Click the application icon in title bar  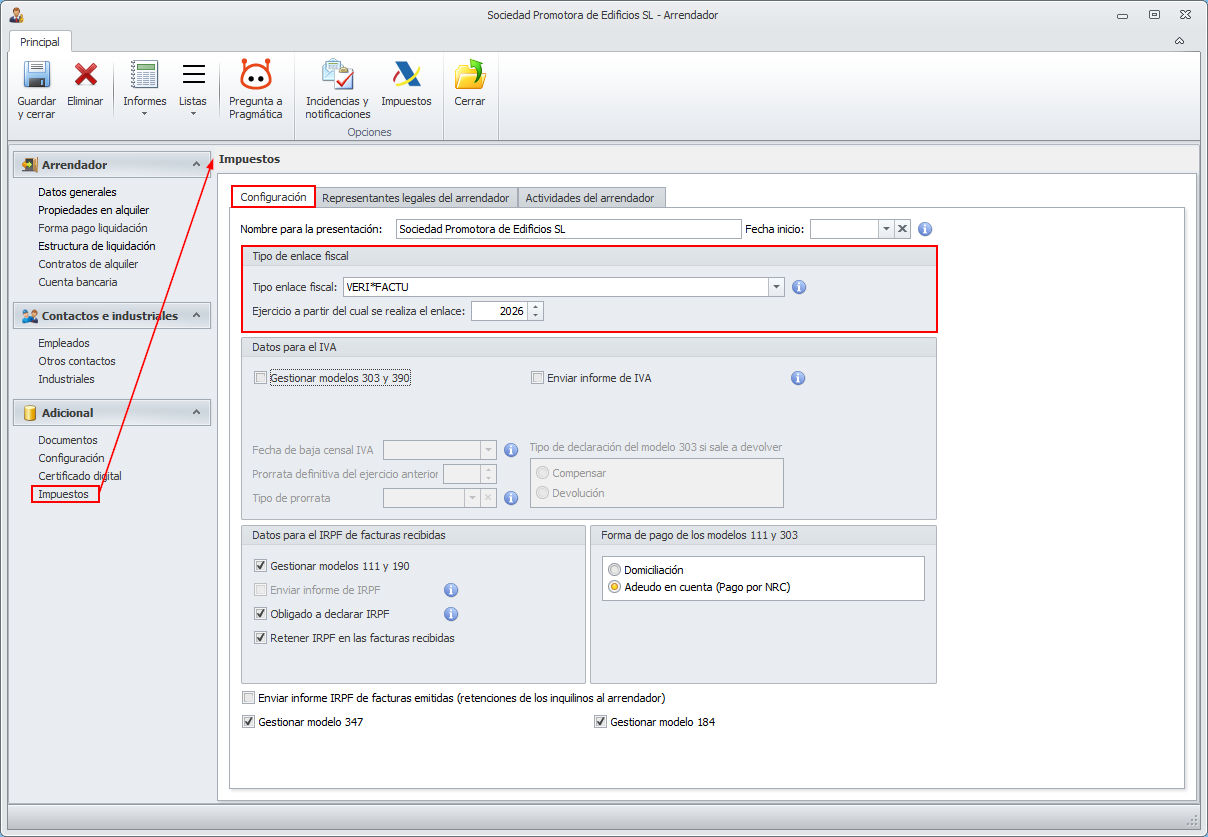tap(17, 15)
